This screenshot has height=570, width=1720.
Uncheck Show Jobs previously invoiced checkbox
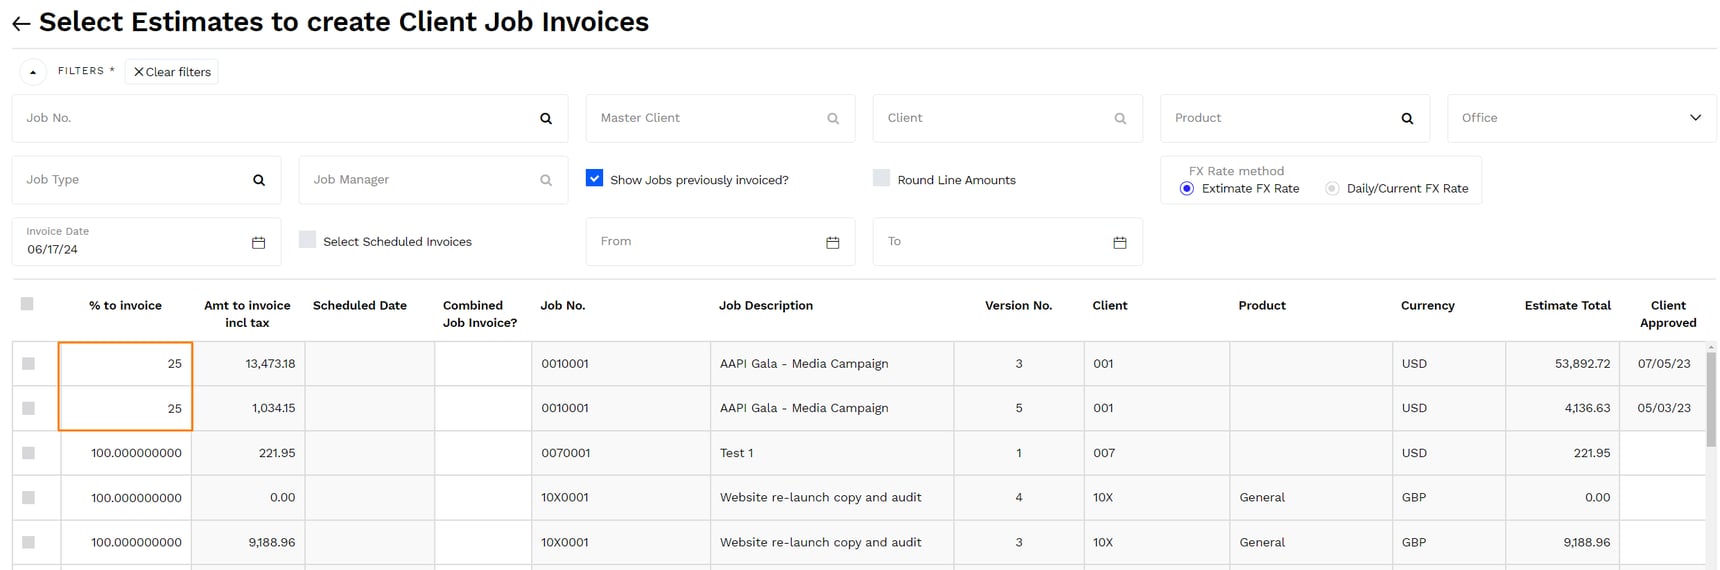(594, 178)
